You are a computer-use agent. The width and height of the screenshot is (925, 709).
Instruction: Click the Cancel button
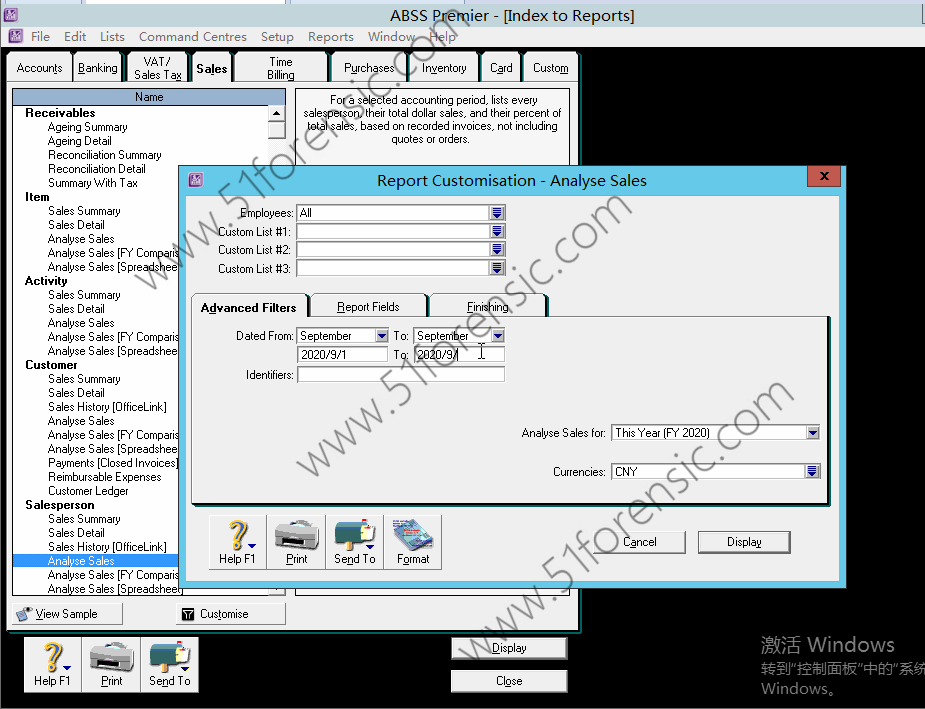pos(639,541)
